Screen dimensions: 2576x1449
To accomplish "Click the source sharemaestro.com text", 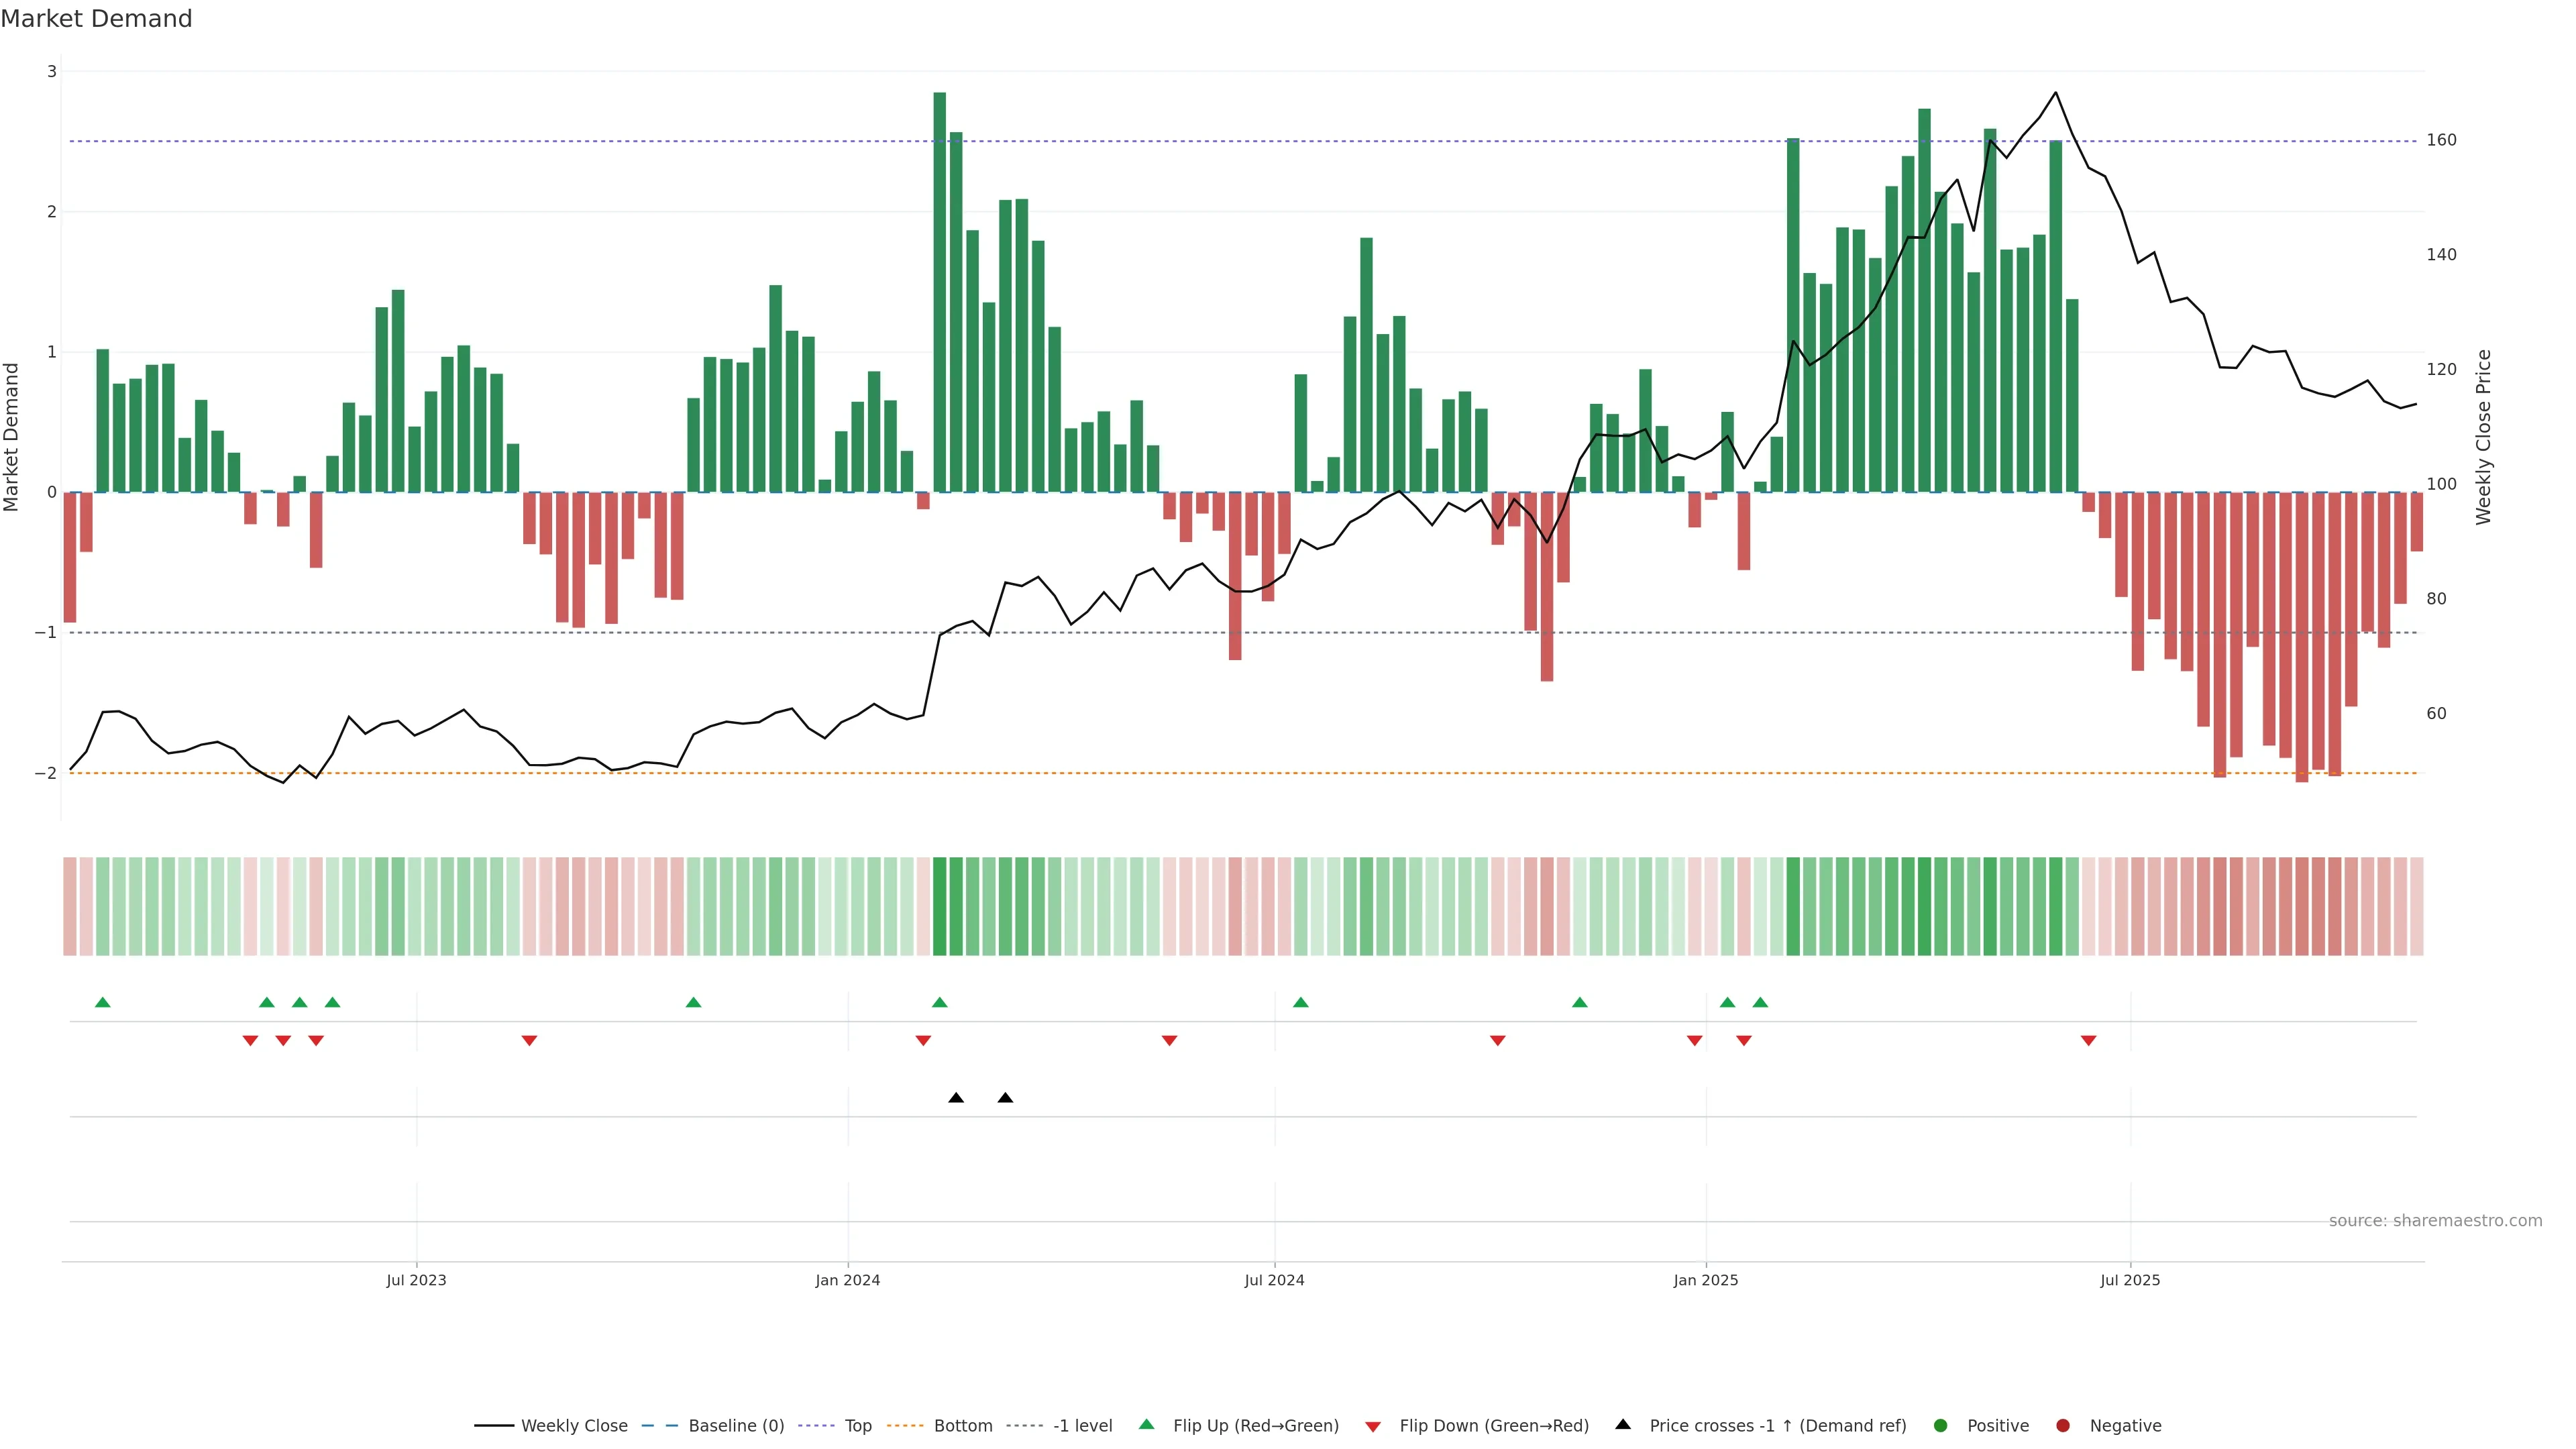I will (2435, 1220).
